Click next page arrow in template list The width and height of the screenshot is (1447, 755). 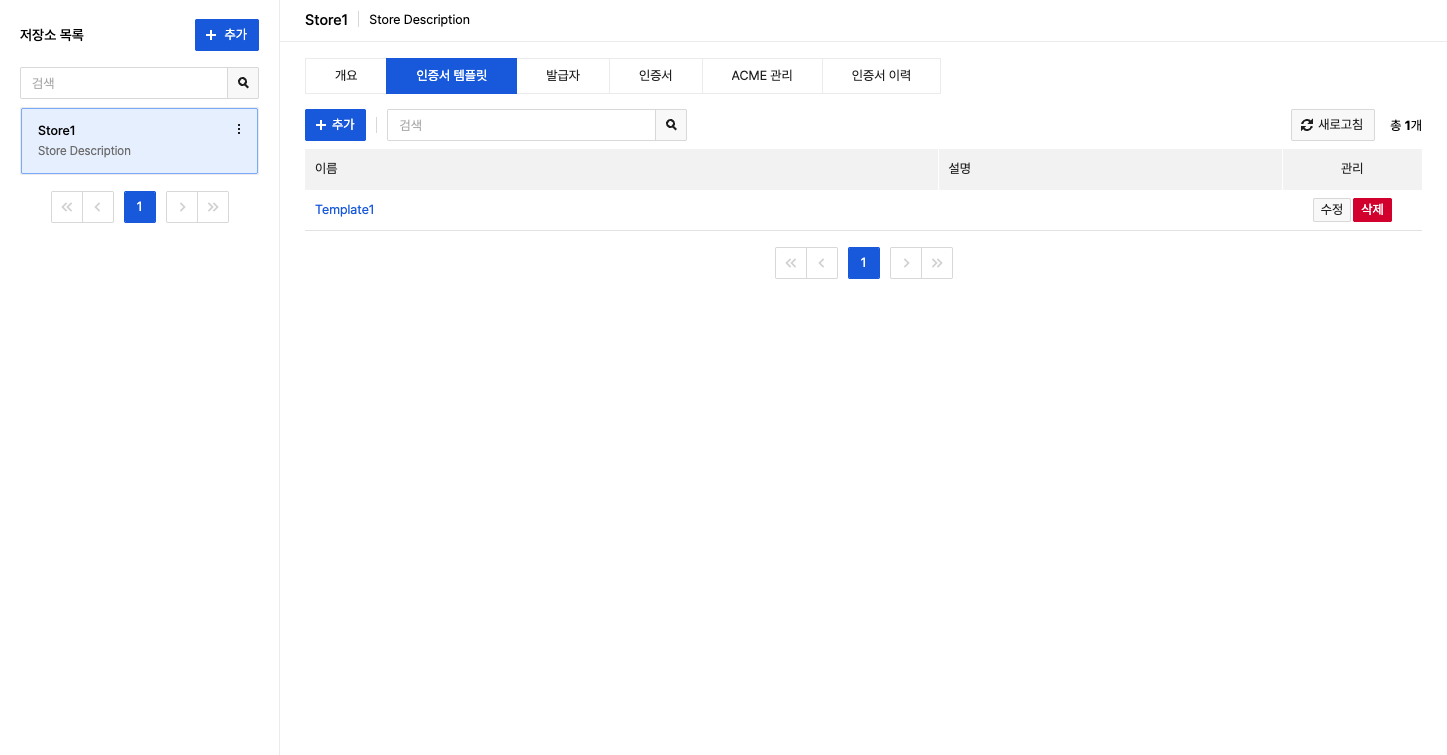point(906,263)
